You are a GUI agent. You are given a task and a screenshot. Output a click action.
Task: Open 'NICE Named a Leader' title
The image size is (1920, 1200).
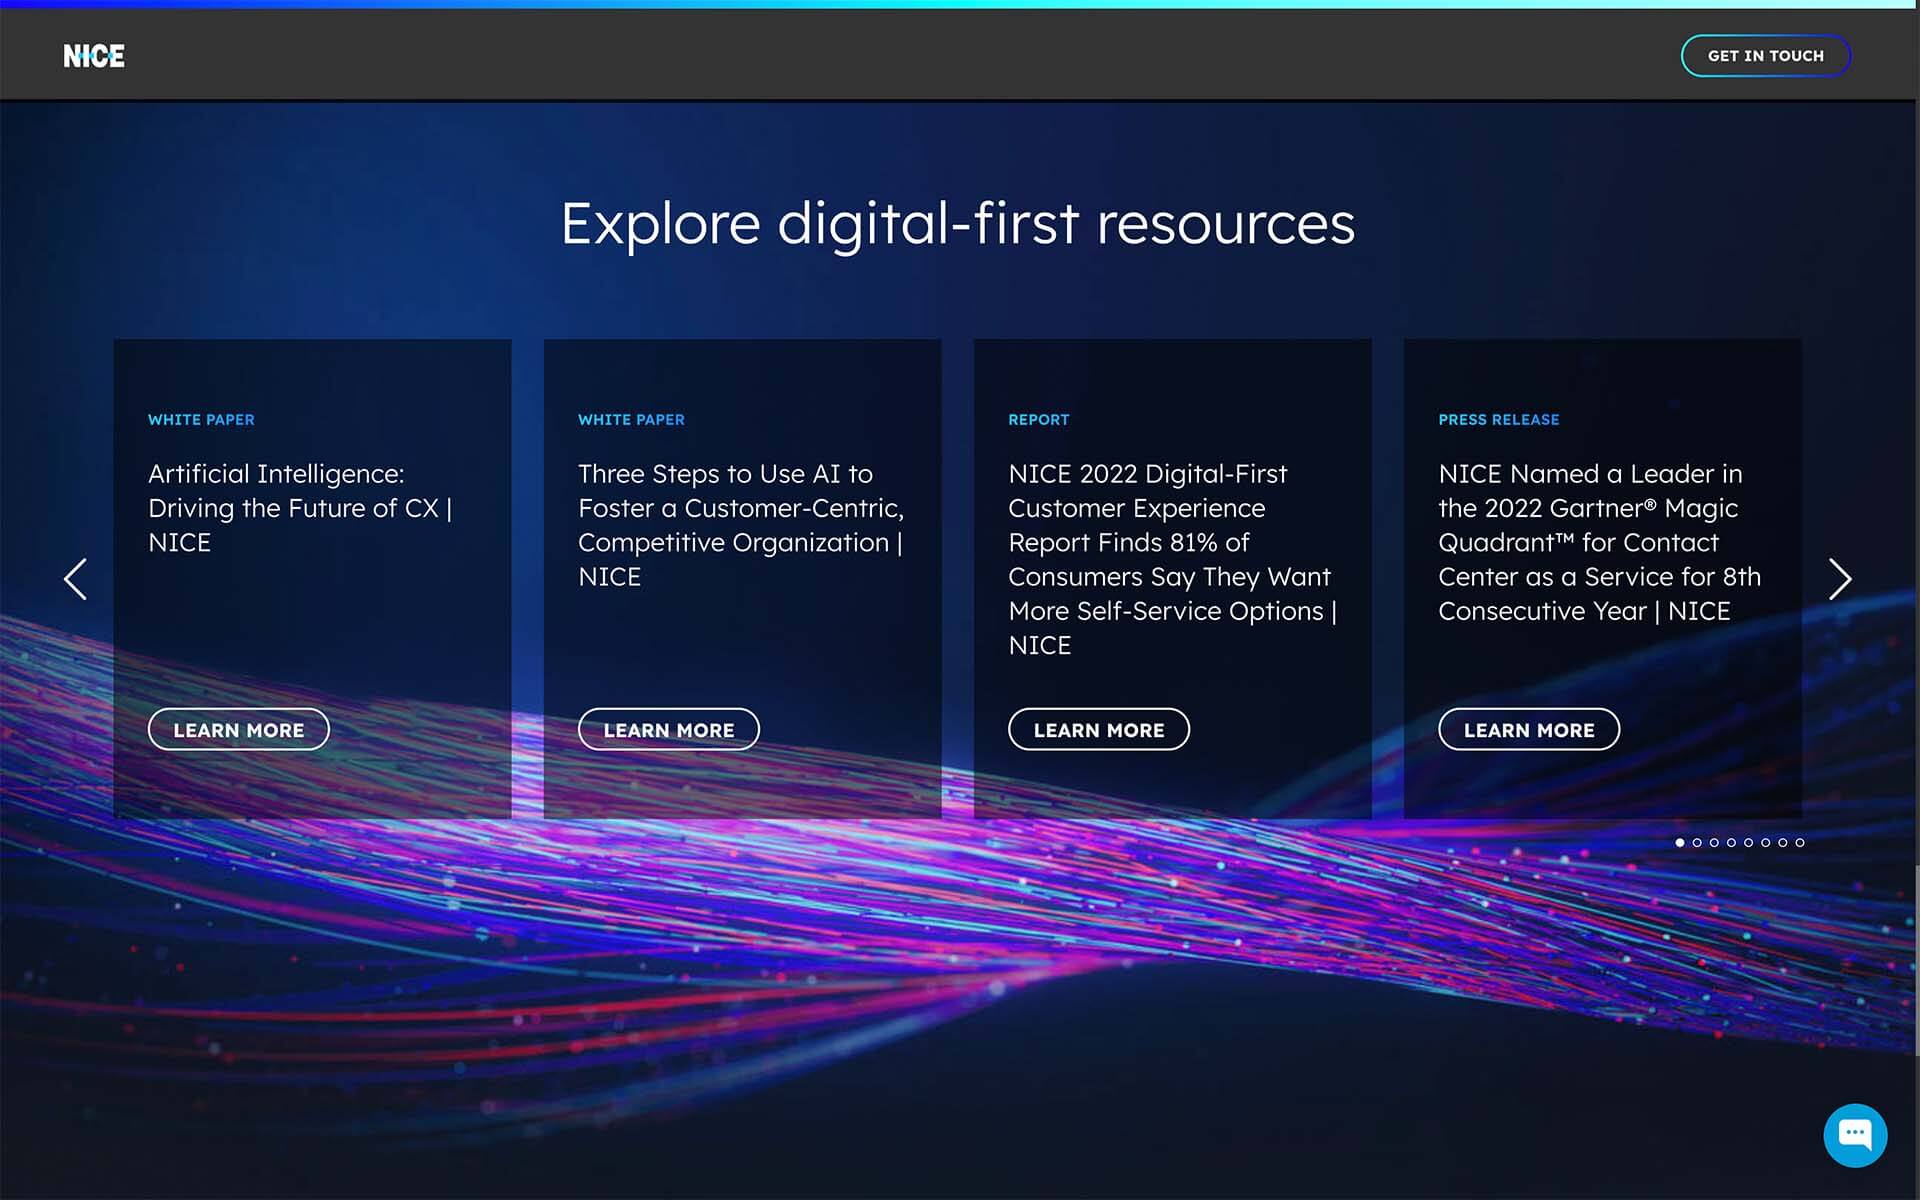[x=1599, y=542]
